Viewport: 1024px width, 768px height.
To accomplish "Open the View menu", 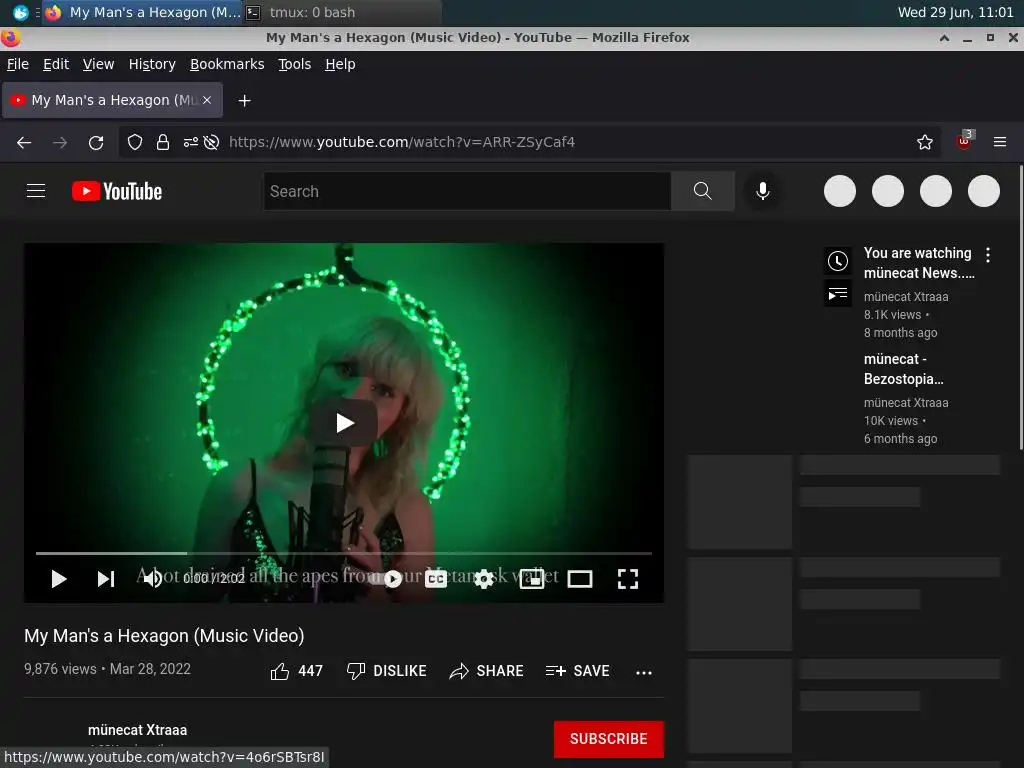I will (98, 64).
